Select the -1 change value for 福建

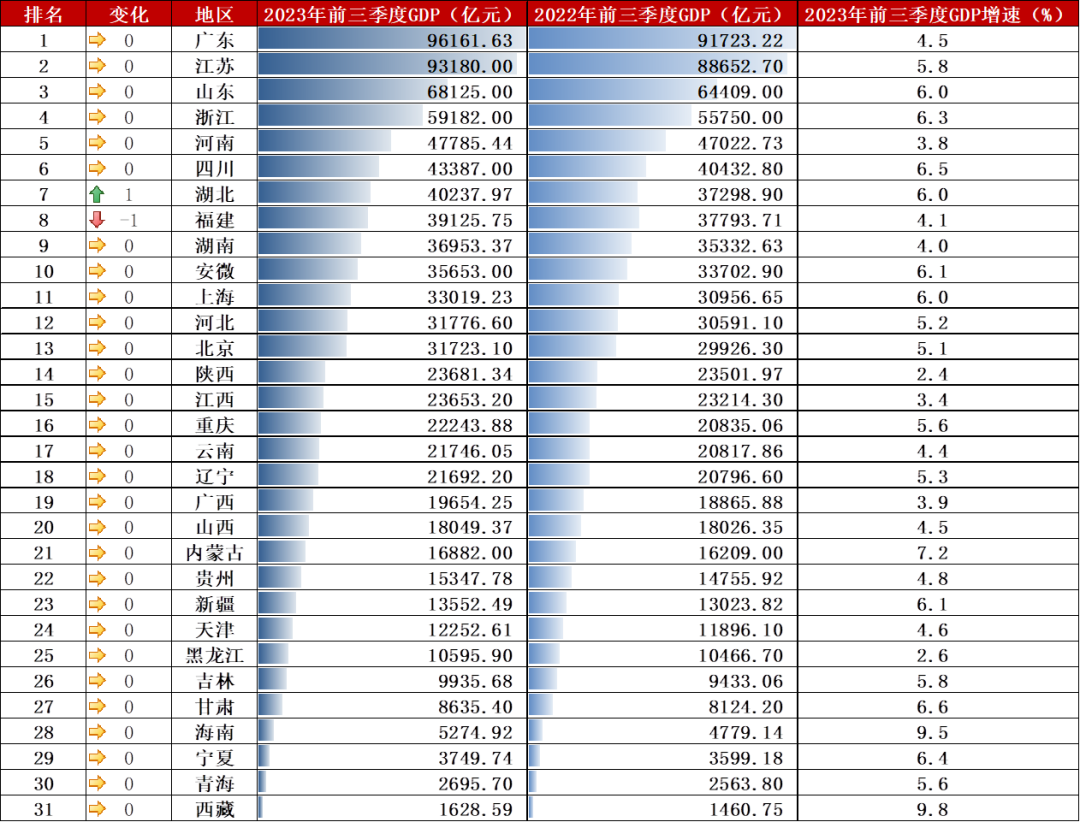129,220
